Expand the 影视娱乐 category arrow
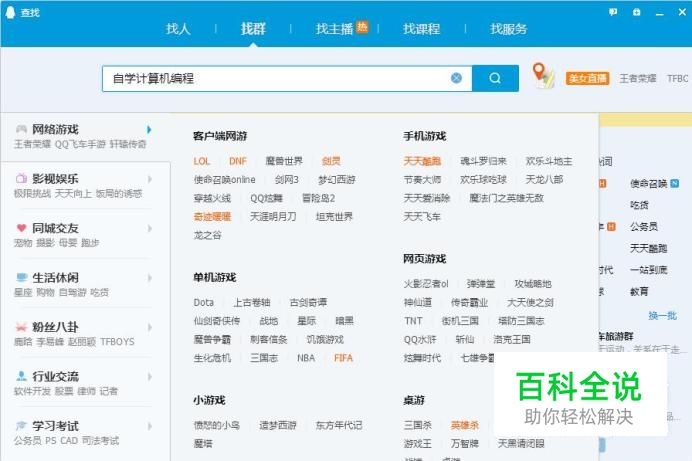692x461 pixels. click(x=149, y=179)
